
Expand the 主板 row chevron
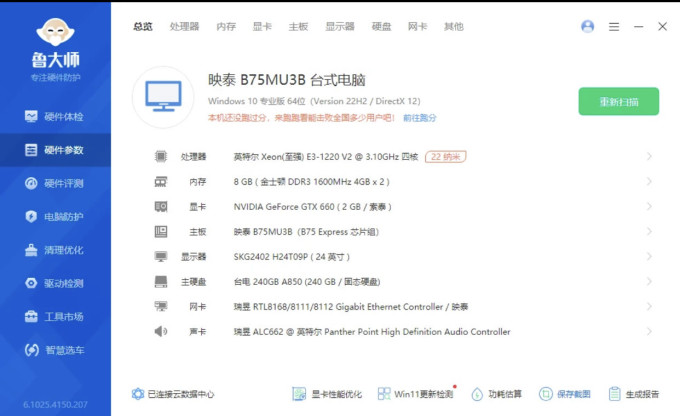pos(649,232)
